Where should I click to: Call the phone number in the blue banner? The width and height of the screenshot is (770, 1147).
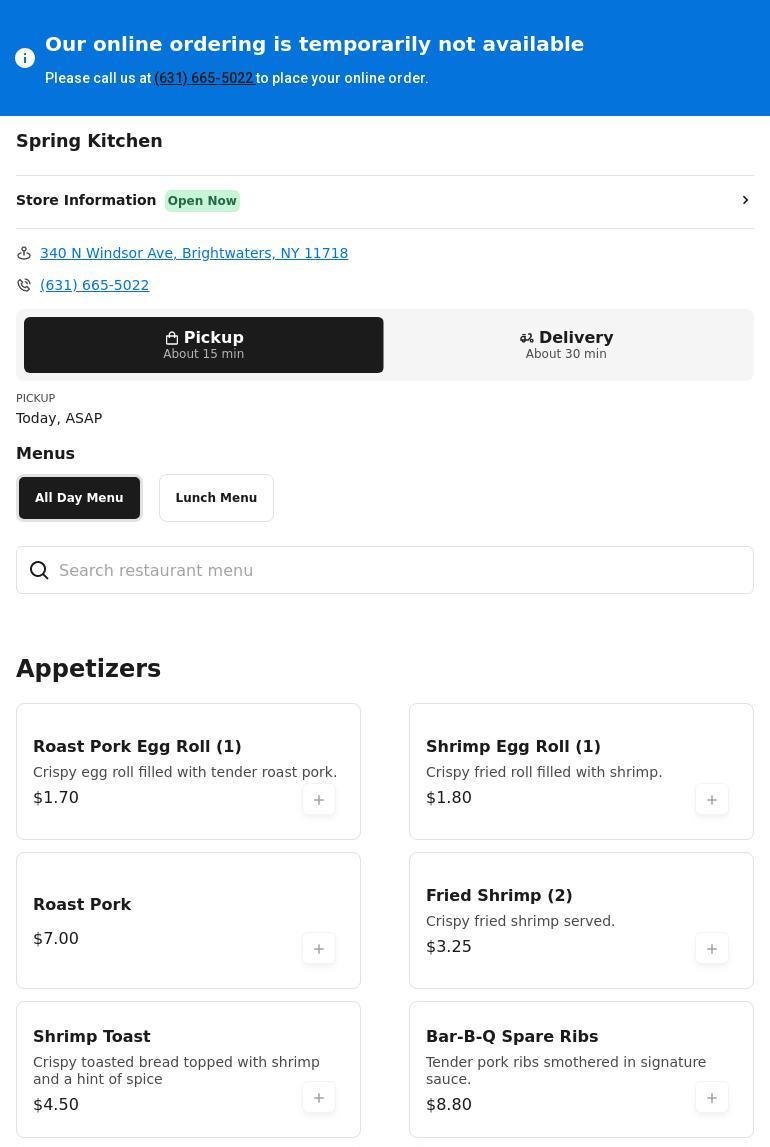204,78
